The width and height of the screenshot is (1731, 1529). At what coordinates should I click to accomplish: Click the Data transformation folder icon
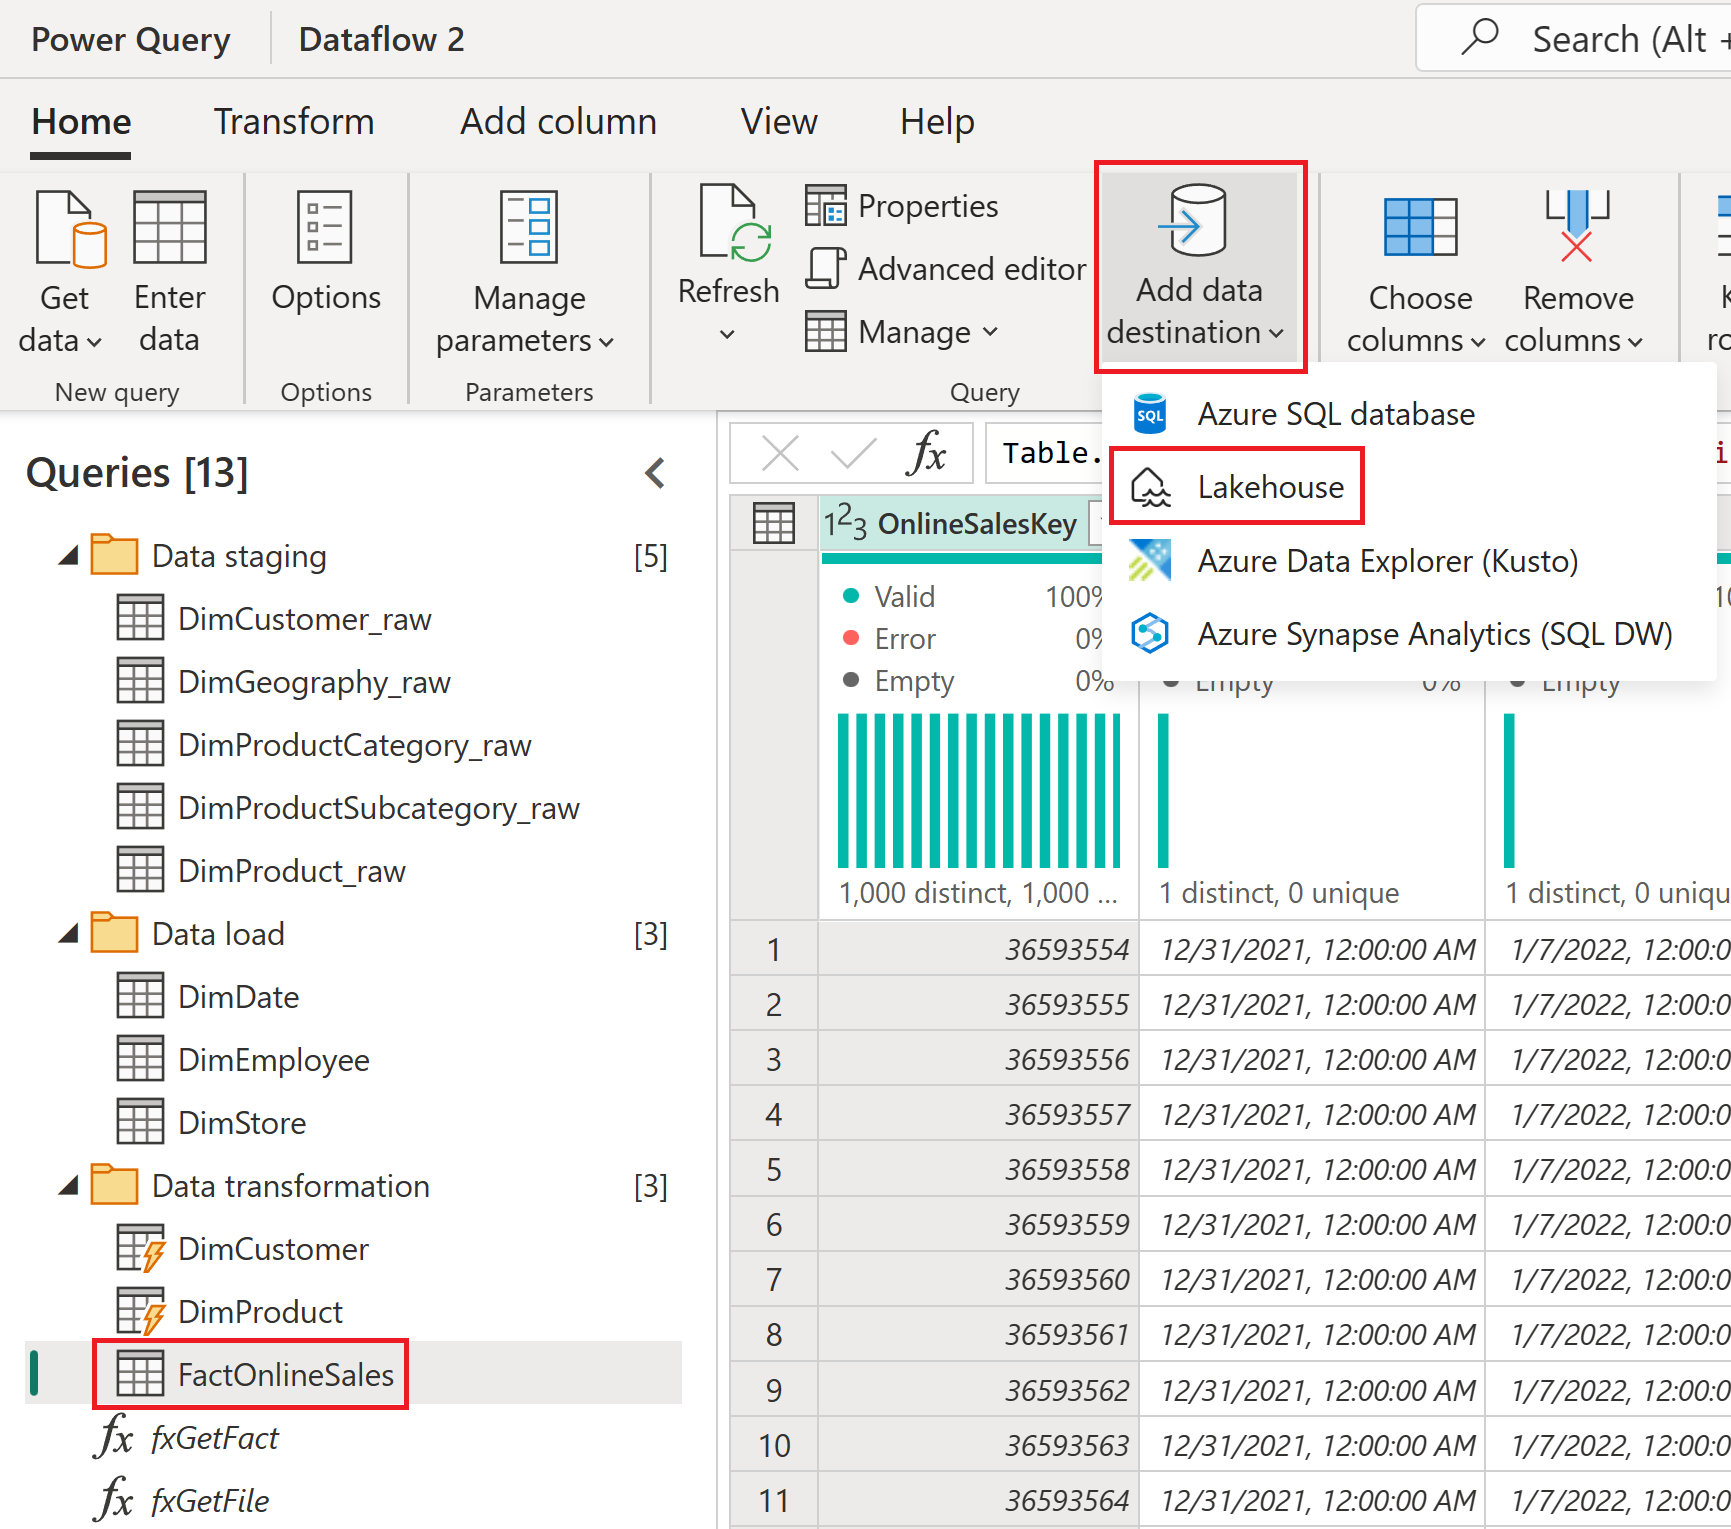(x=114, y=1184)
